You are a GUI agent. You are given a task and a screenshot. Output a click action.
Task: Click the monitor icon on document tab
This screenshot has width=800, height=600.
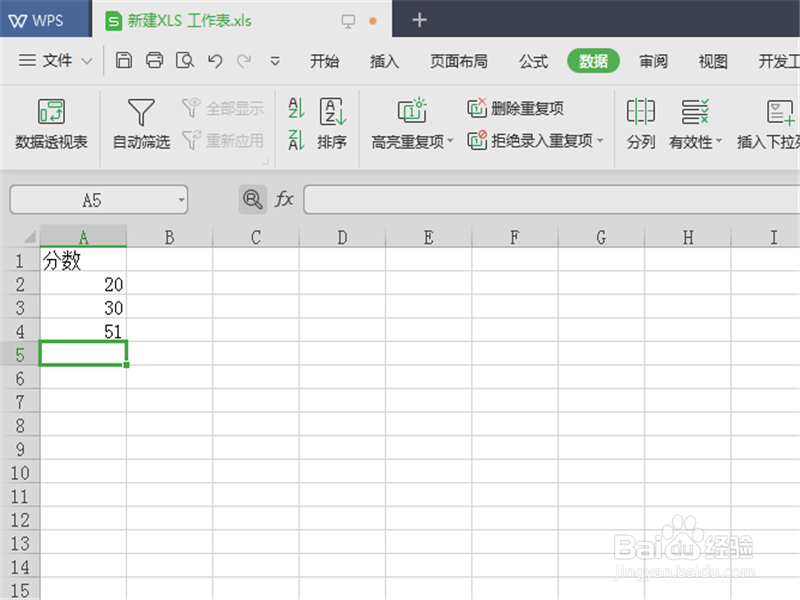pyautogui.click(x=348, y=21)
